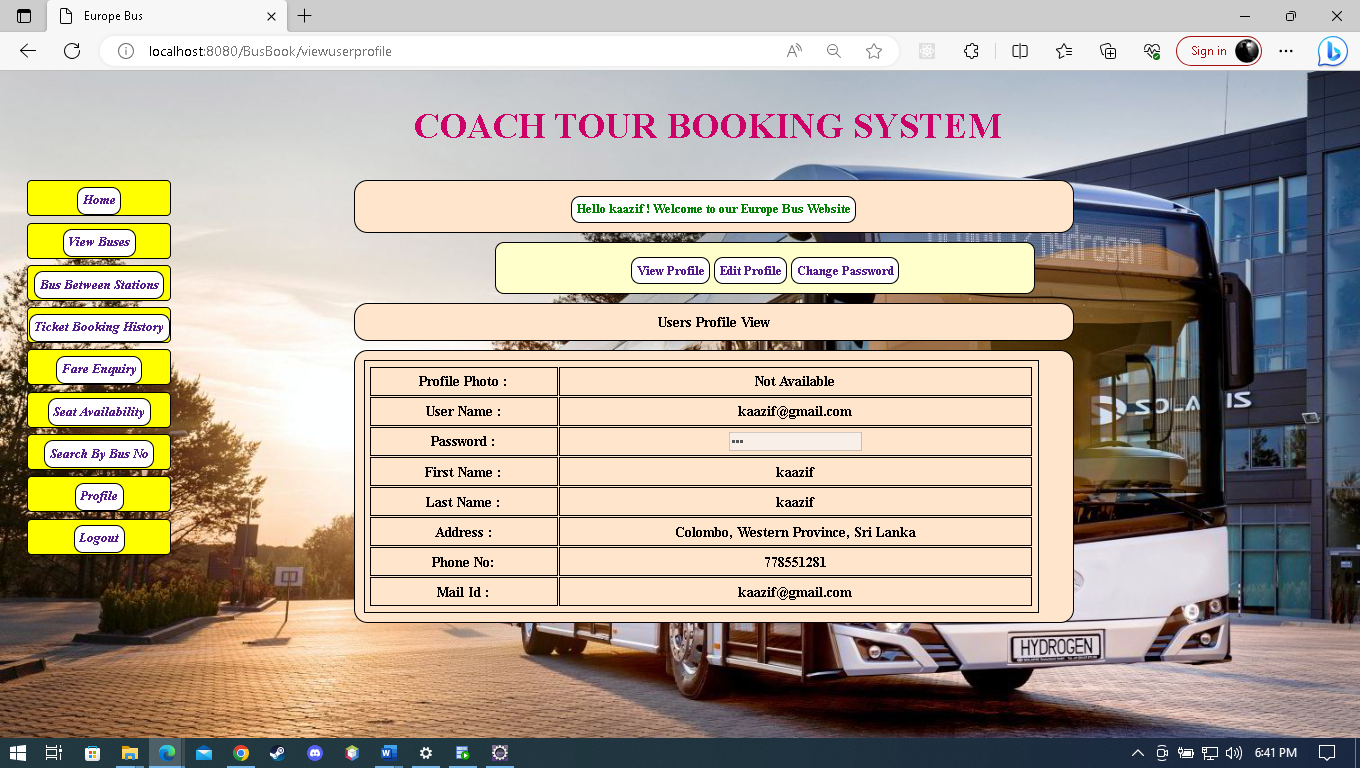Open Discord from the taskbar
Viewport: 1360px width, 768px height.
[x=315, y=753]
